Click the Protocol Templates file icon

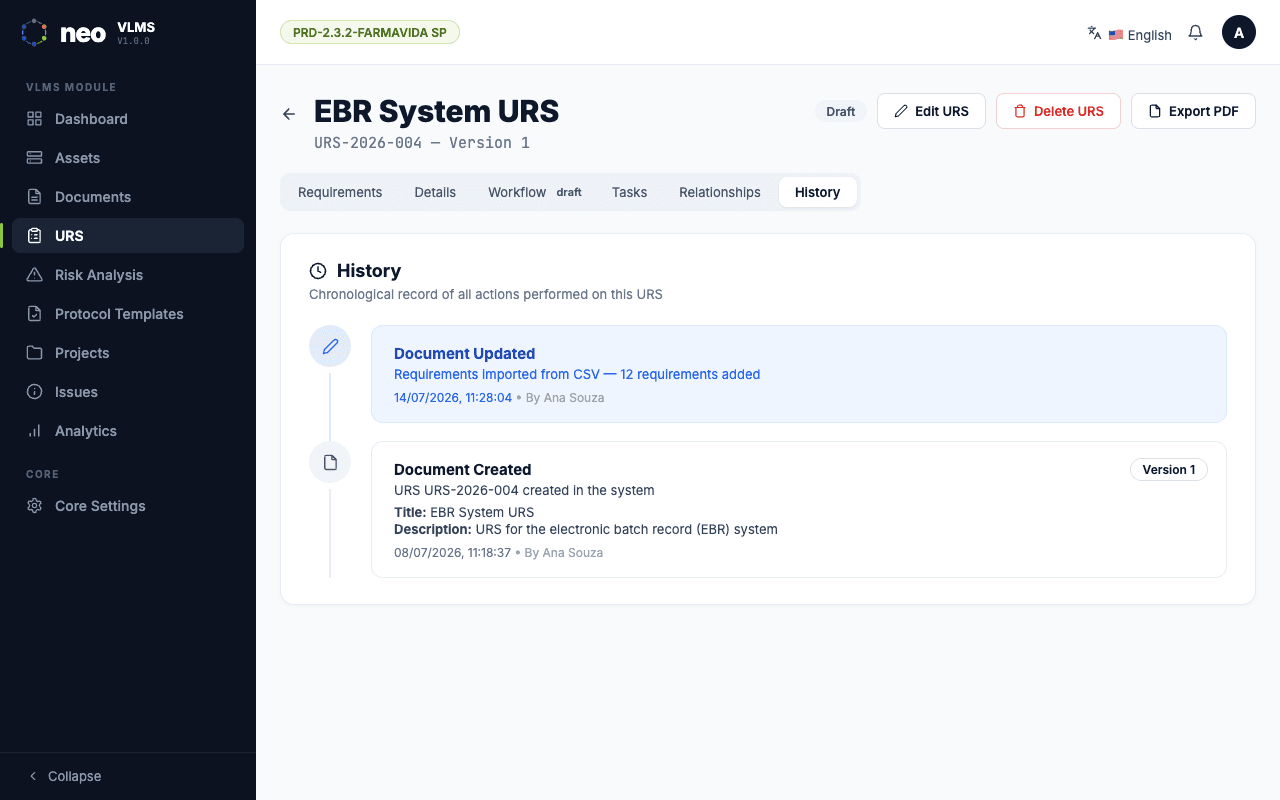[34, 314]
